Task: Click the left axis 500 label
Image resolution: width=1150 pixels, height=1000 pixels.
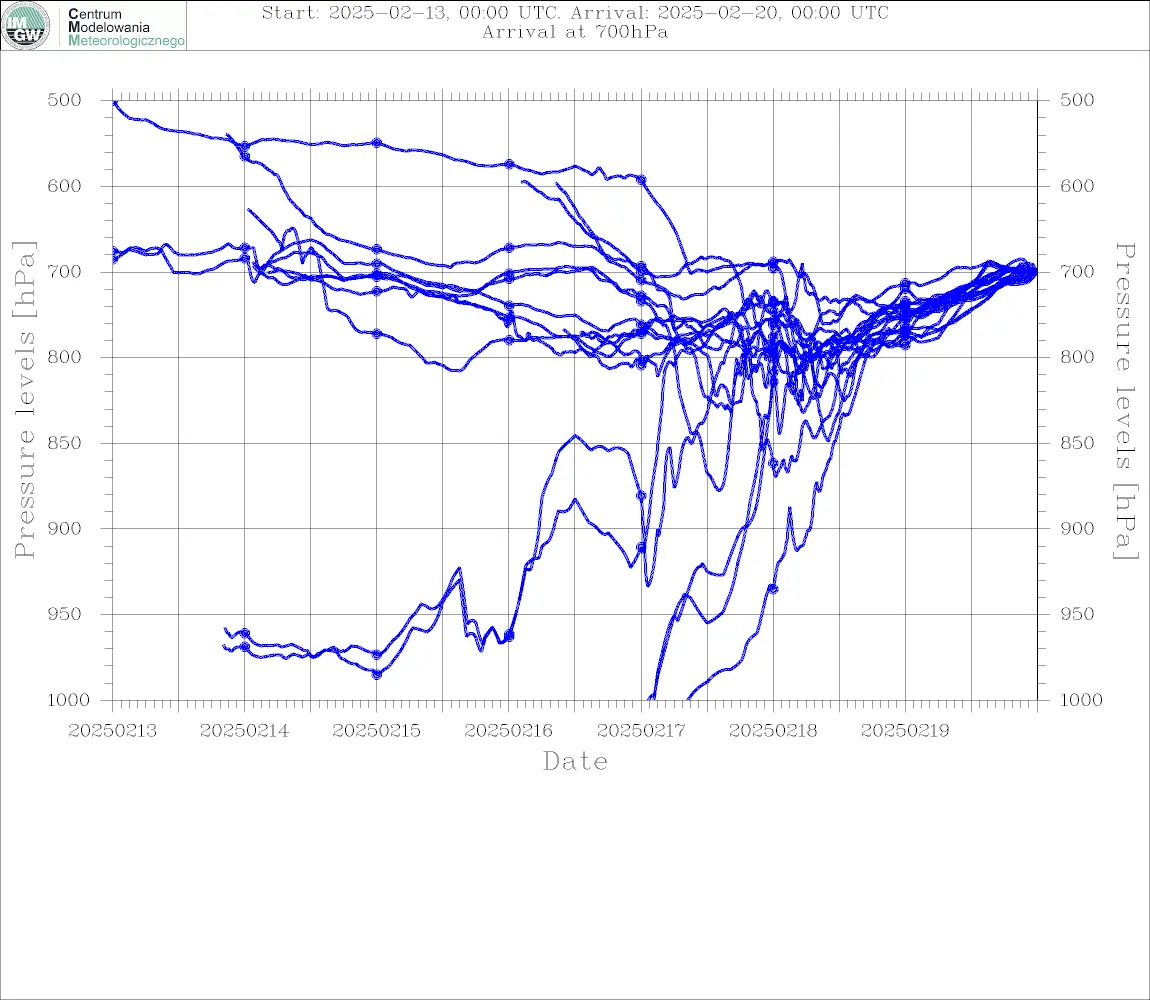Action: pyautogui.click(x=65, y=100)
